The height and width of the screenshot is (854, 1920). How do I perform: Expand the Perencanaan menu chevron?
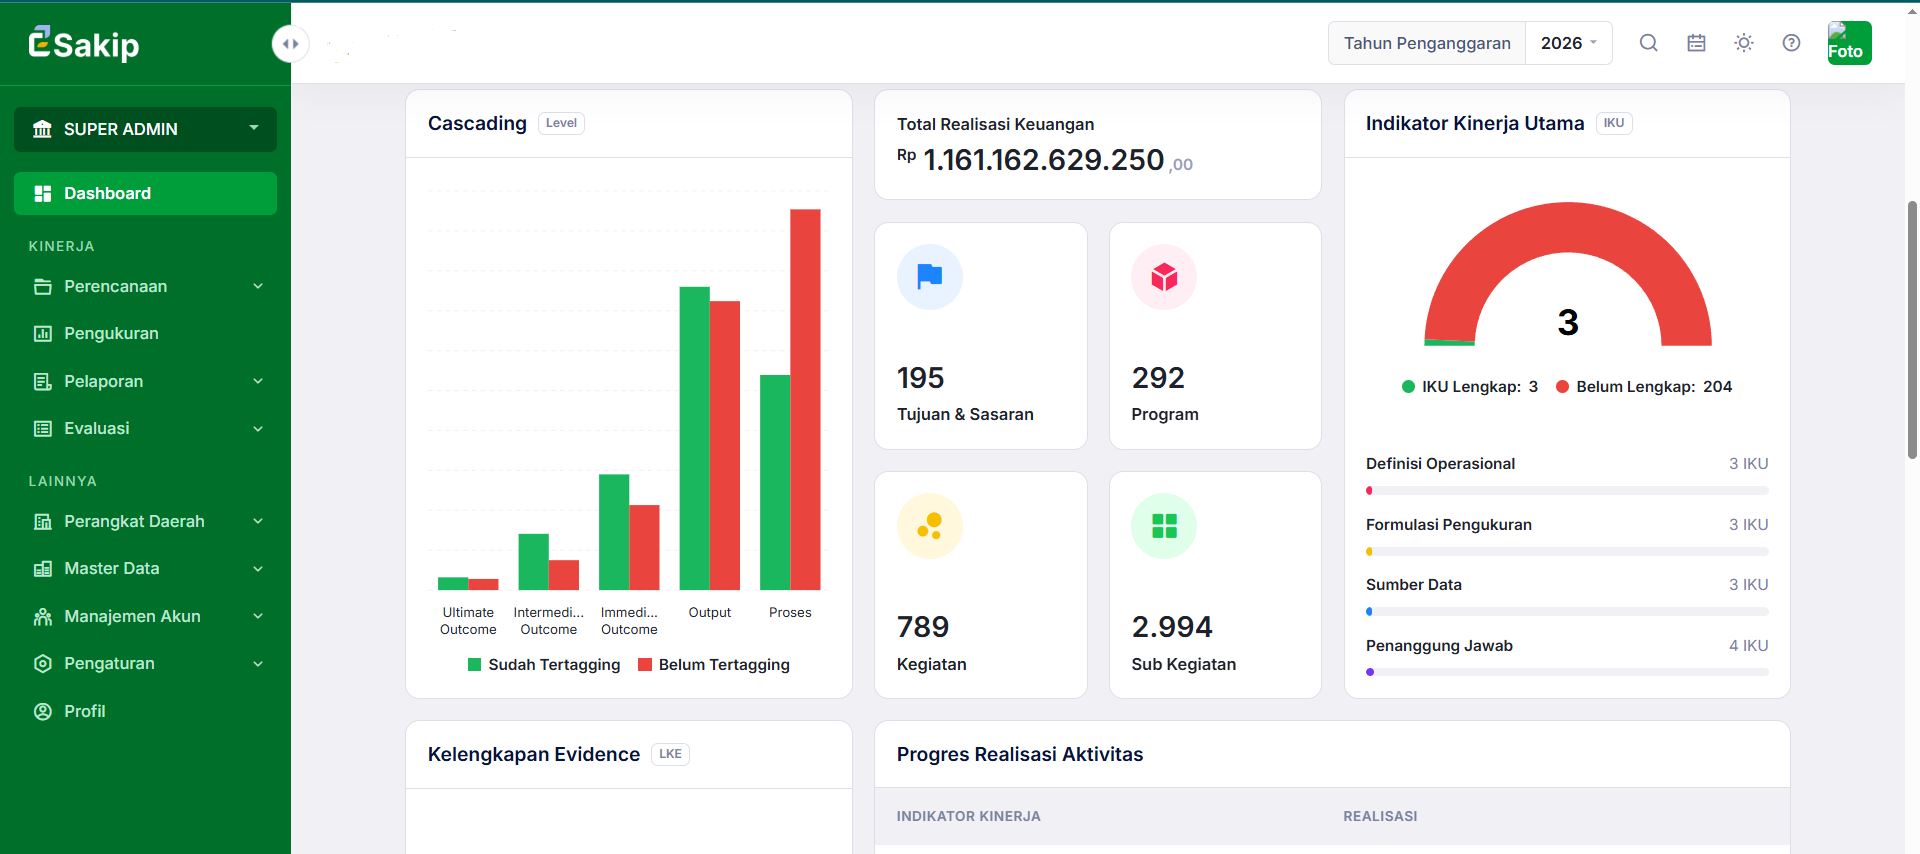258,286
